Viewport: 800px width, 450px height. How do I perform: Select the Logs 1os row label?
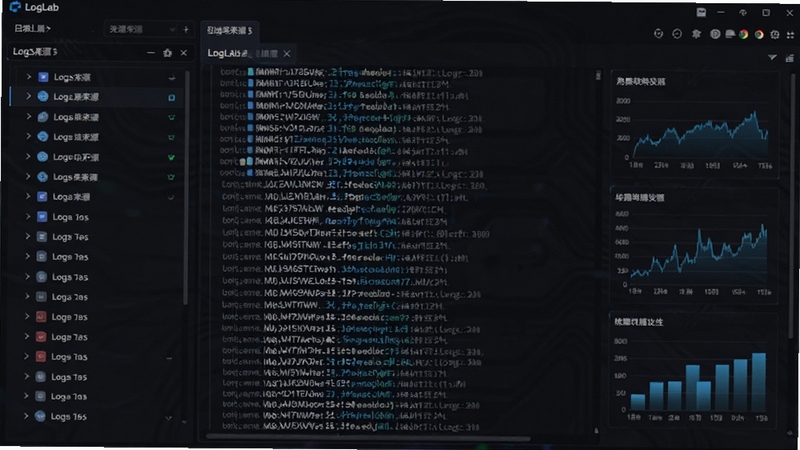click(70, 217)
